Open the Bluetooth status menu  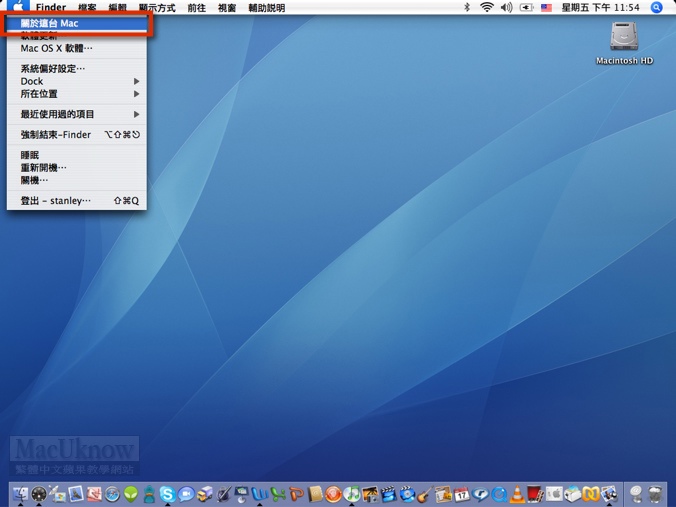(x=467, y=7)
